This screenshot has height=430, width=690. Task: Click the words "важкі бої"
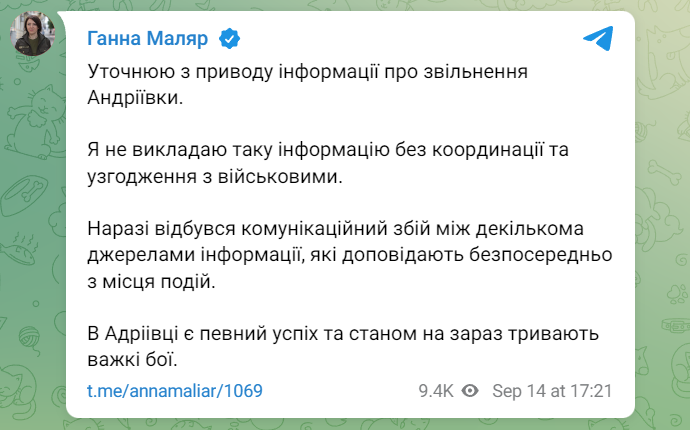pos(134,358)
